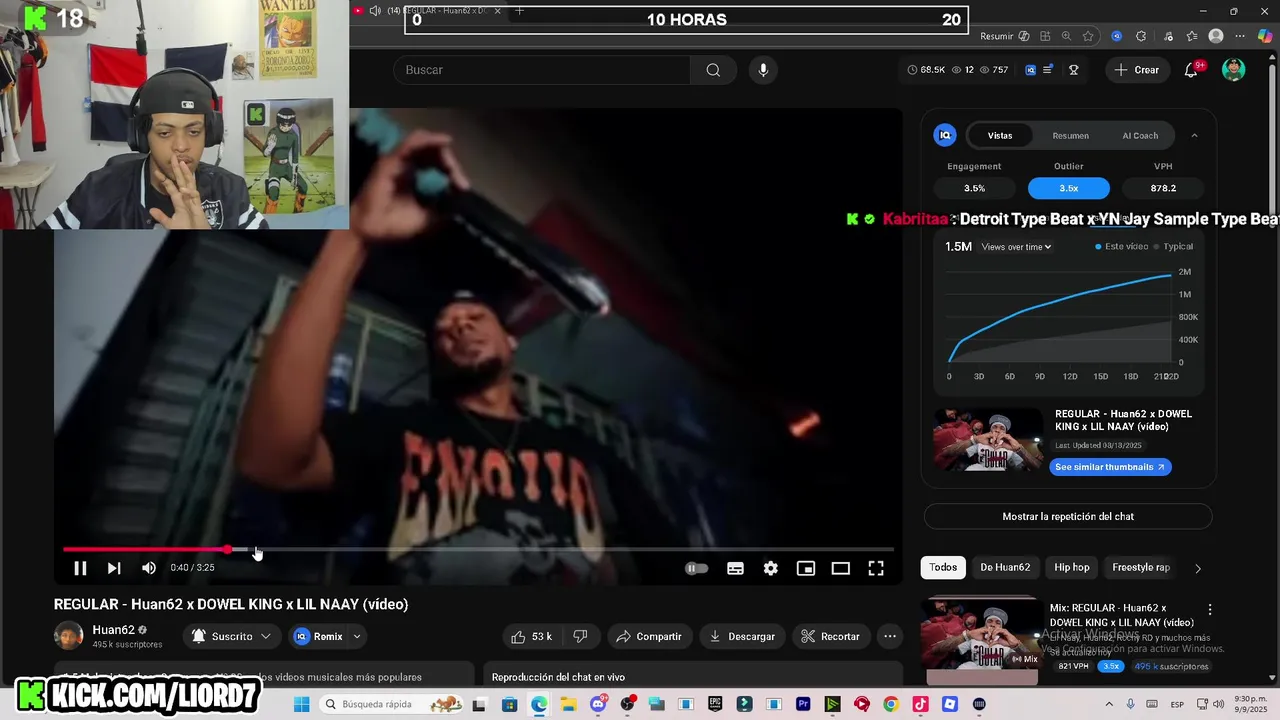Viewport: 1280px width, 720px height.
Task: Toggle the autoplay switch in player
Action: (696, 568)
